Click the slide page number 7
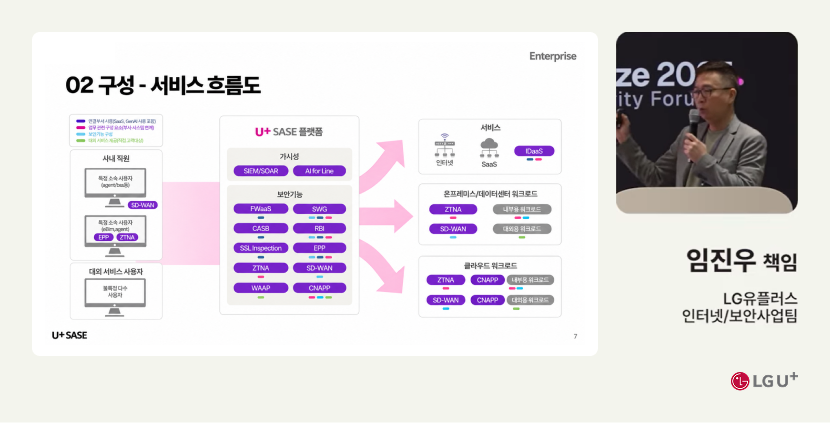This screenshot has height=423, width=830. [x=575, y=336]
